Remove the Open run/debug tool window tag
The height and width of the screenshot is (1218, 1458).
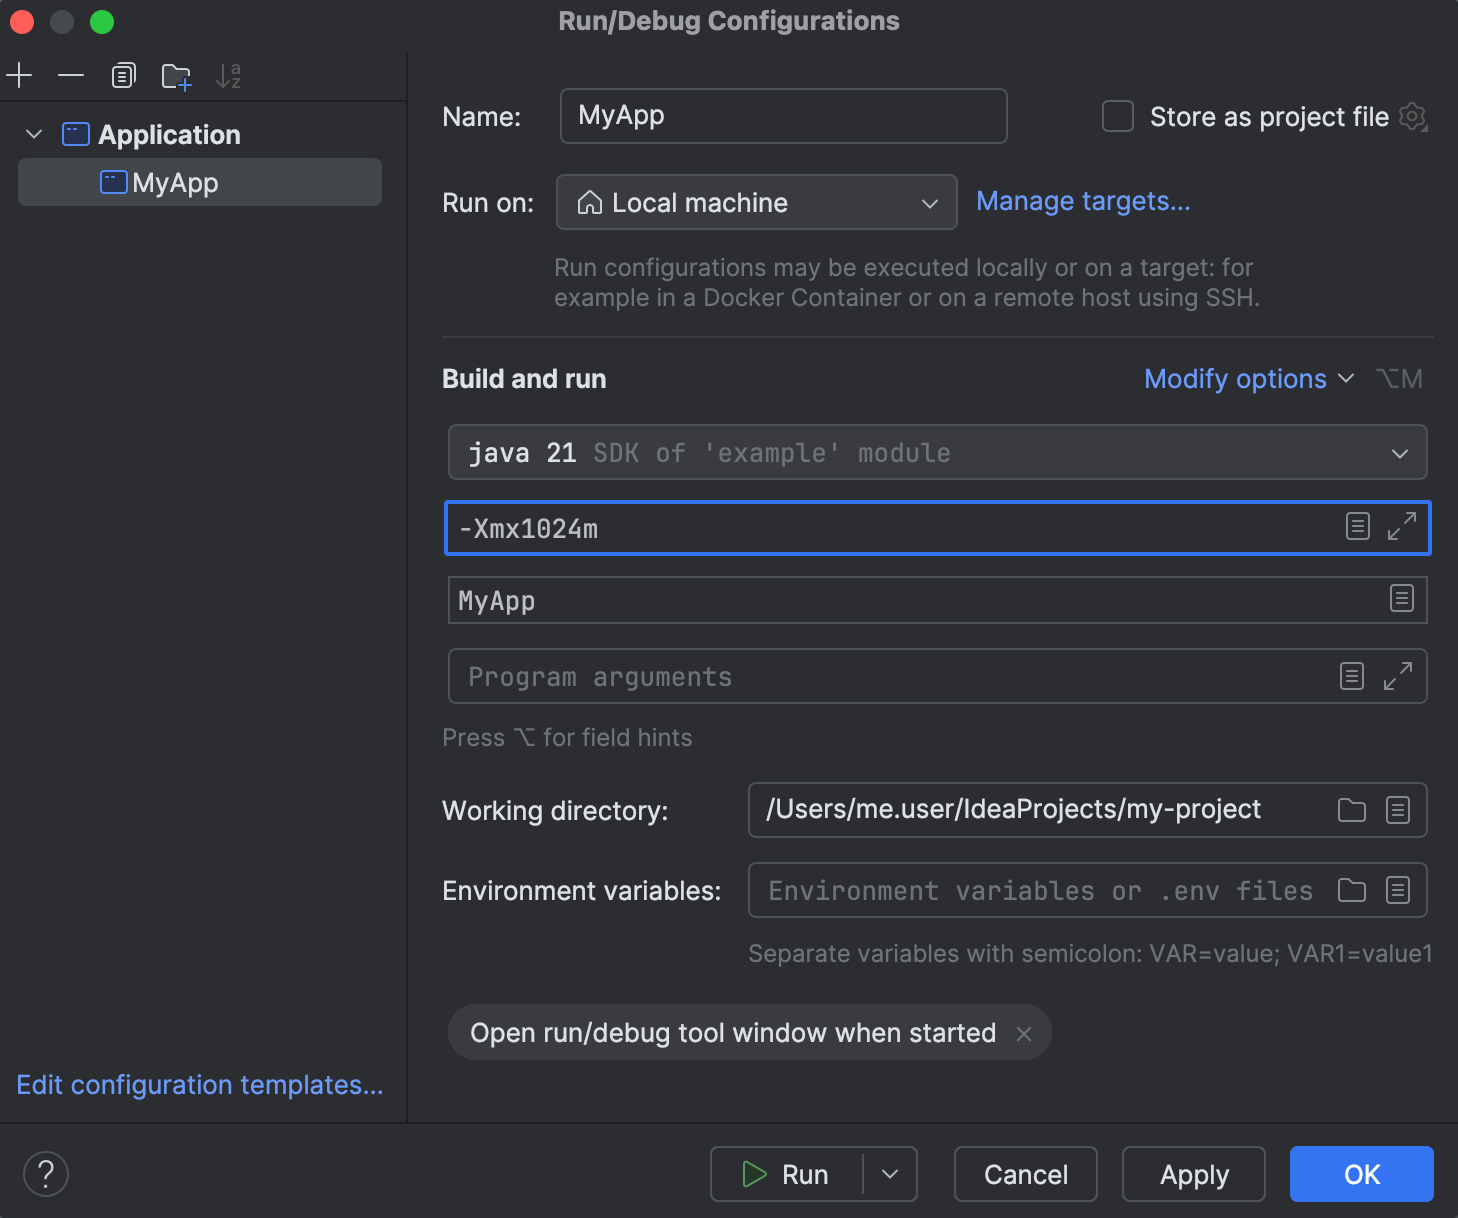click(x=1024, y=1033)
